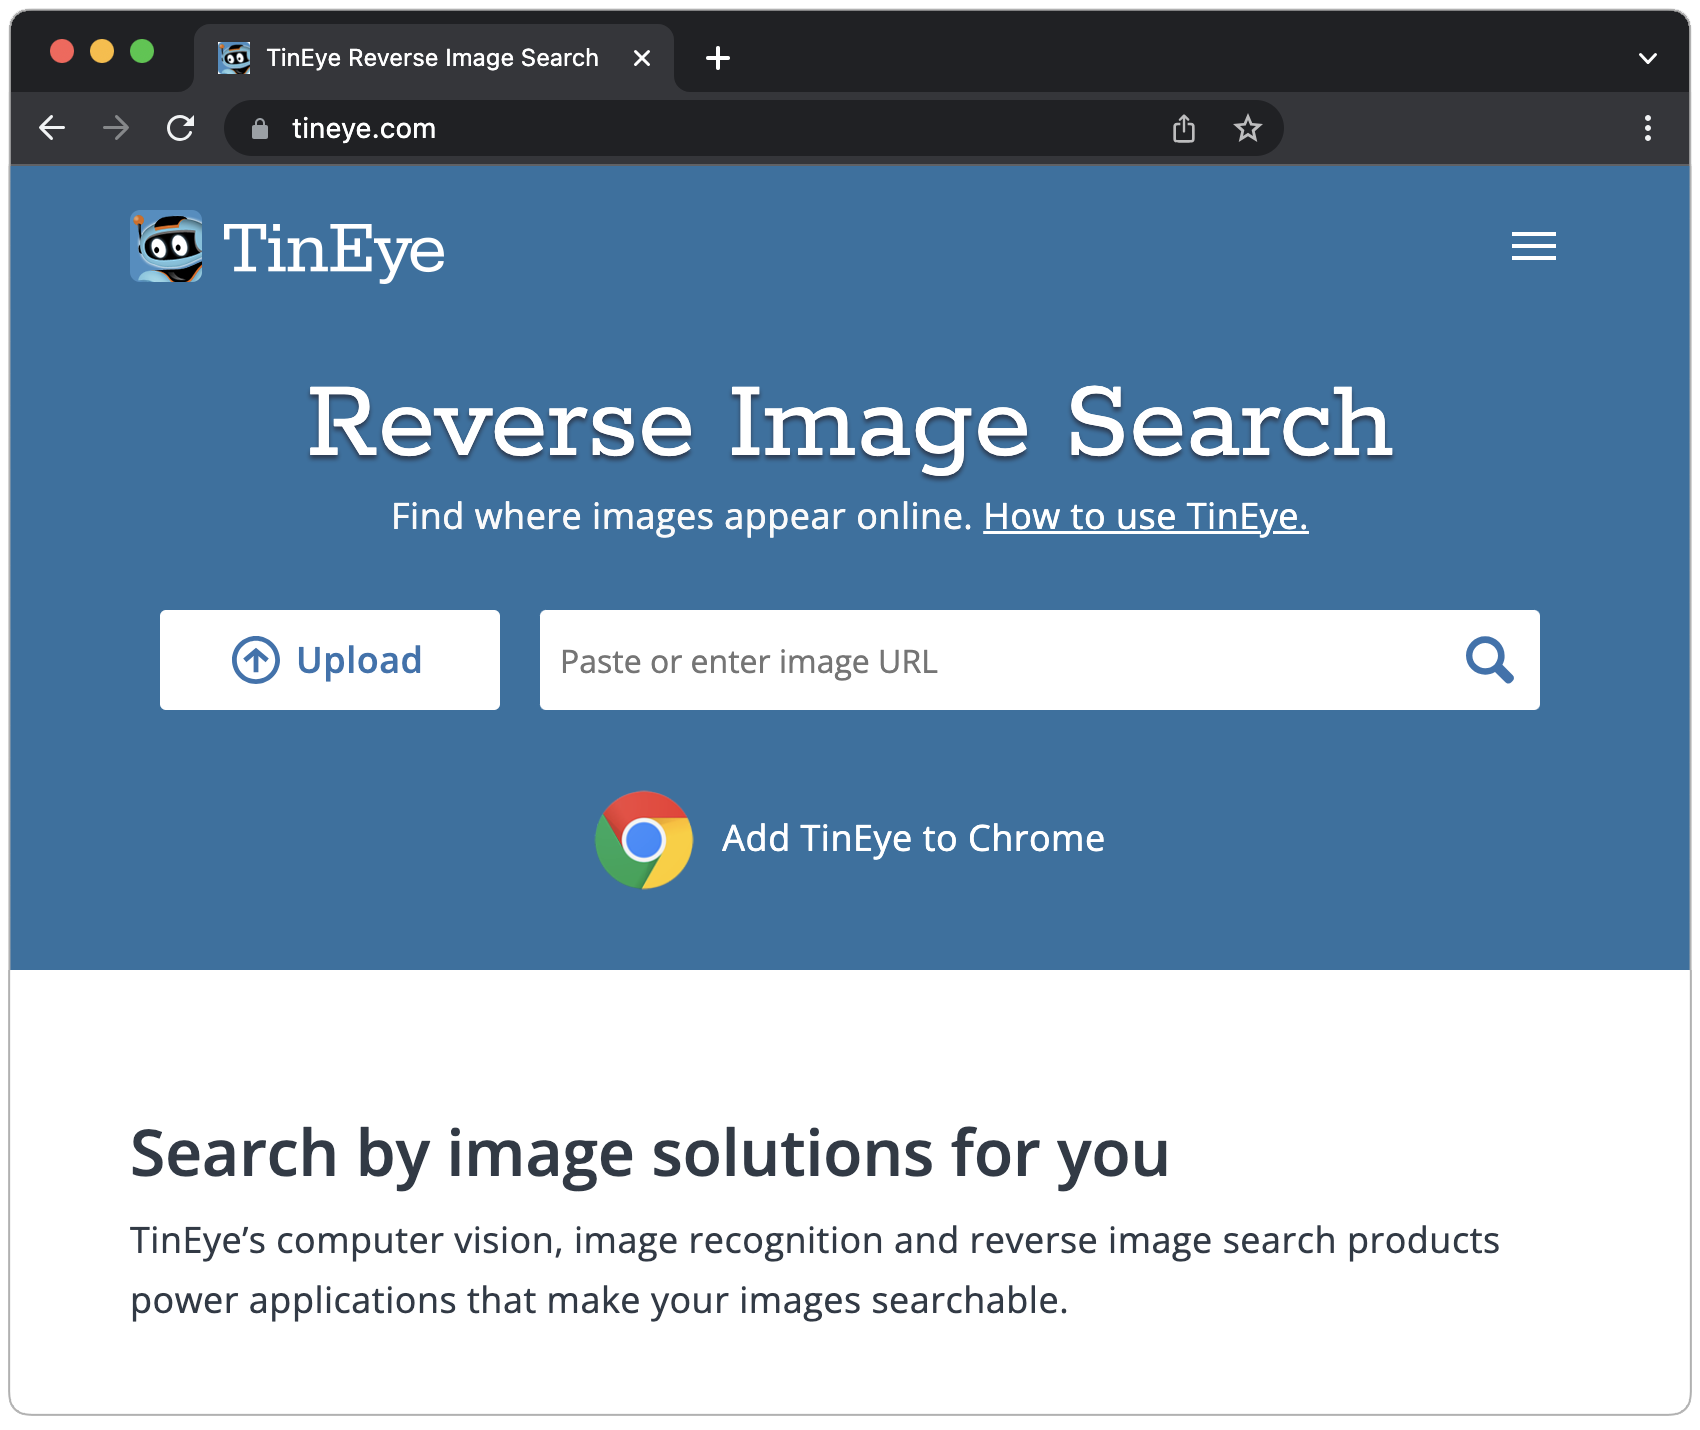Click the Chrome logo icon
Image resolution: width=1700 pixels, height=1430 pixels.
point(644,840)
